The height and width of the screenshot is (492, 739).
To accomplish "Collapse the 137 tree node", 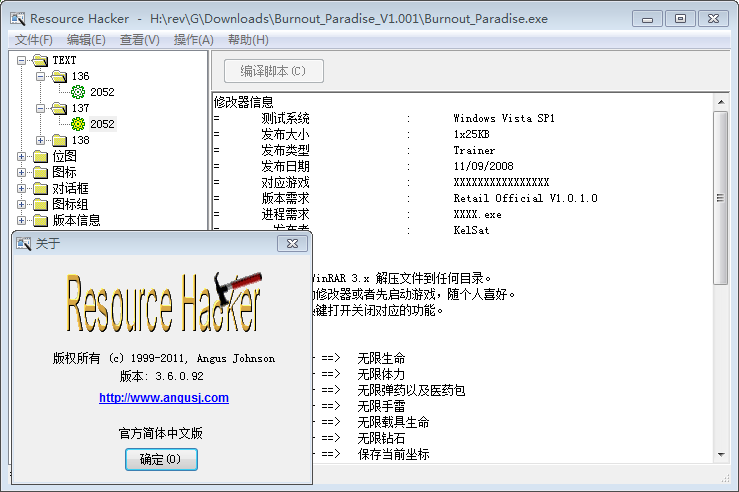I will 41,108.
